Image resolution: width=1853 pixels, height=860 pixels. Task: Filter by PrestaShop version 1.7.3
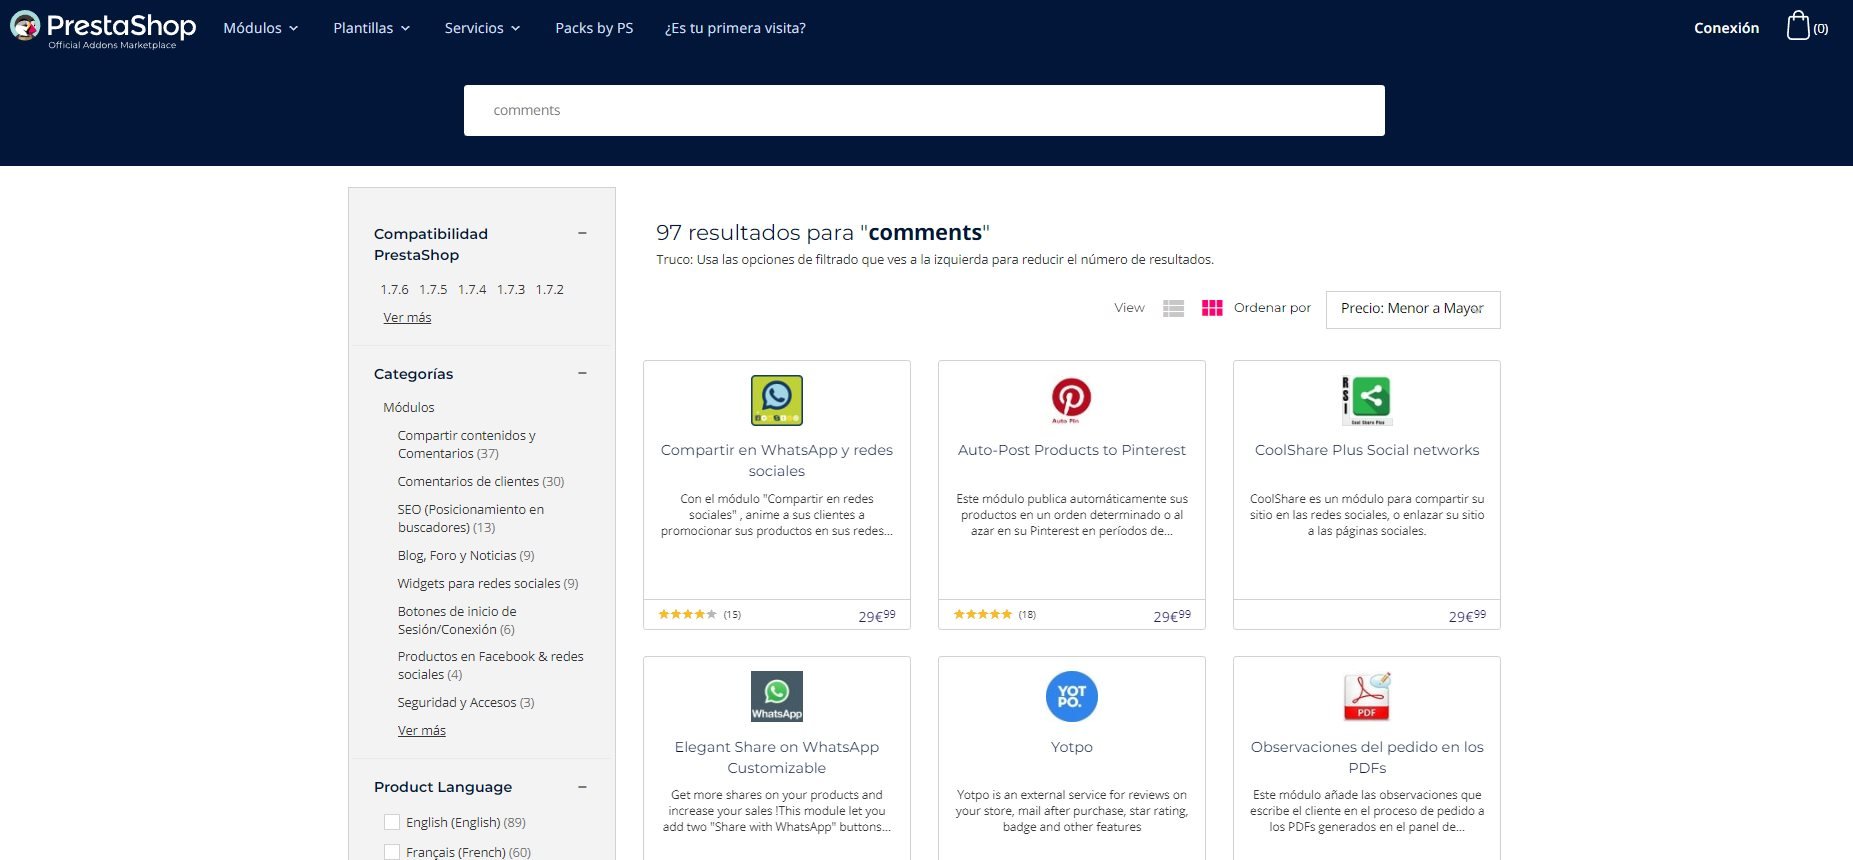[511, 289]
